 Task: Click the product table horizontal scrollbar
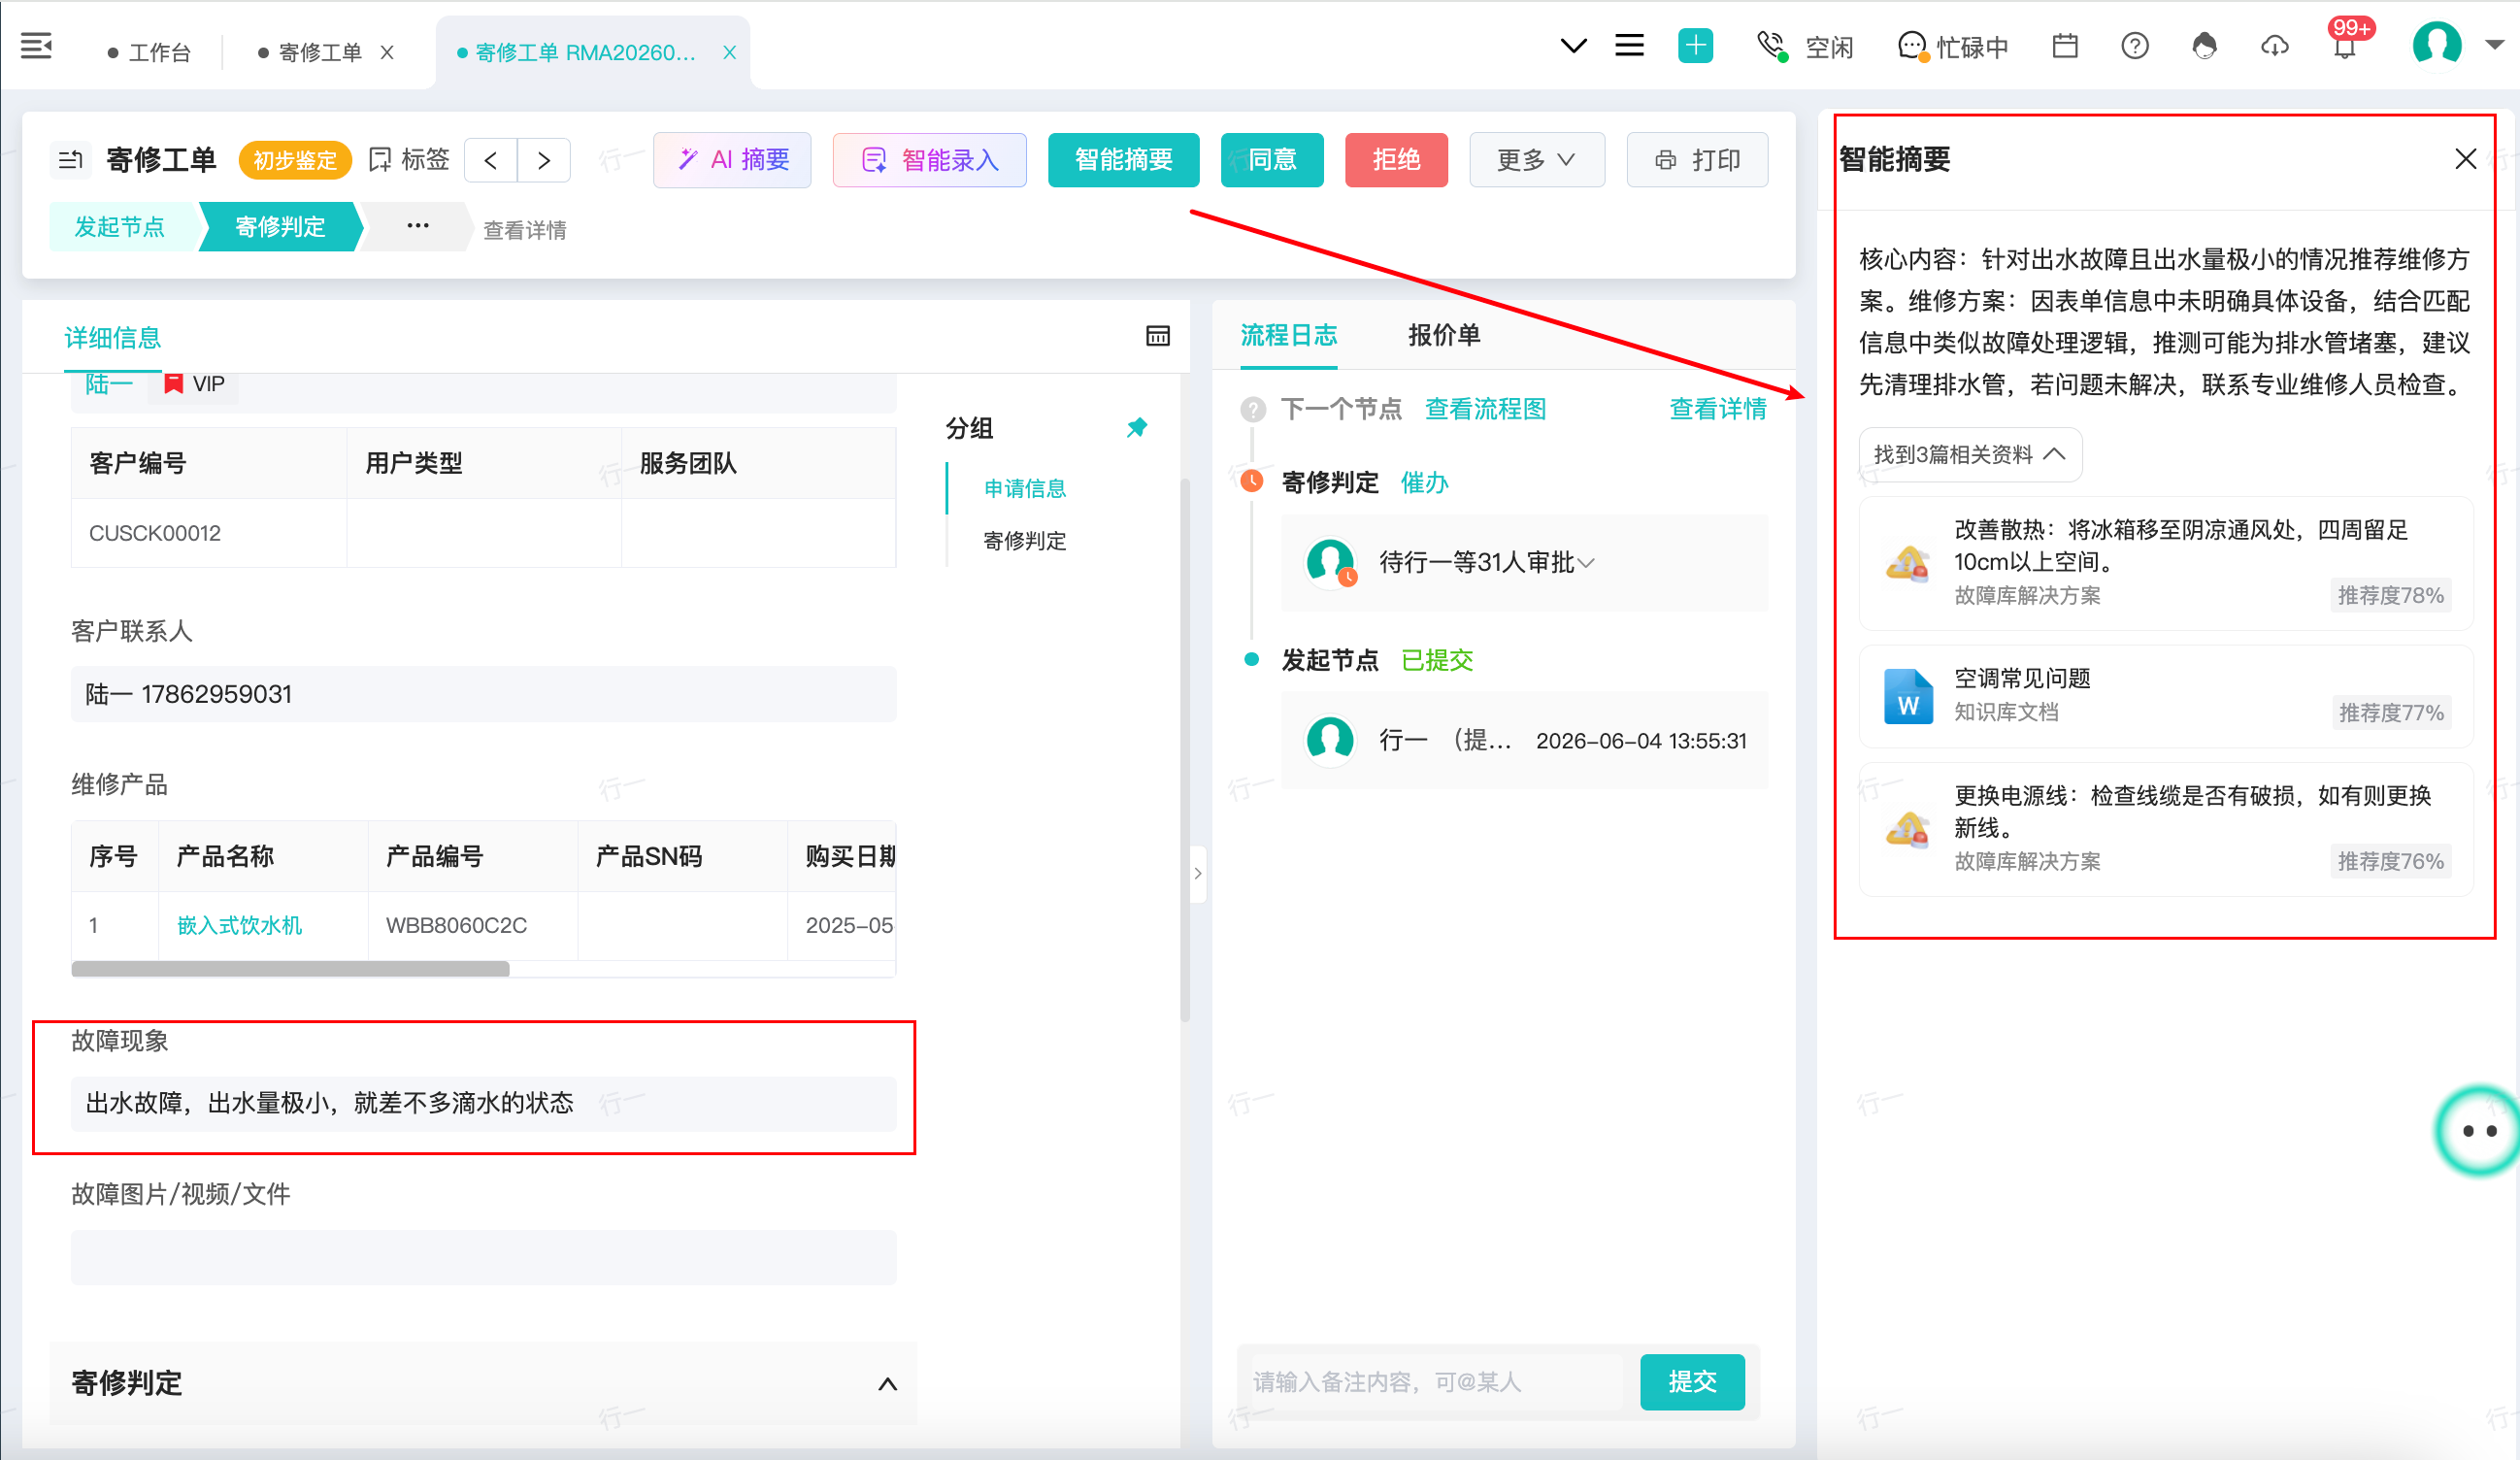291,968
